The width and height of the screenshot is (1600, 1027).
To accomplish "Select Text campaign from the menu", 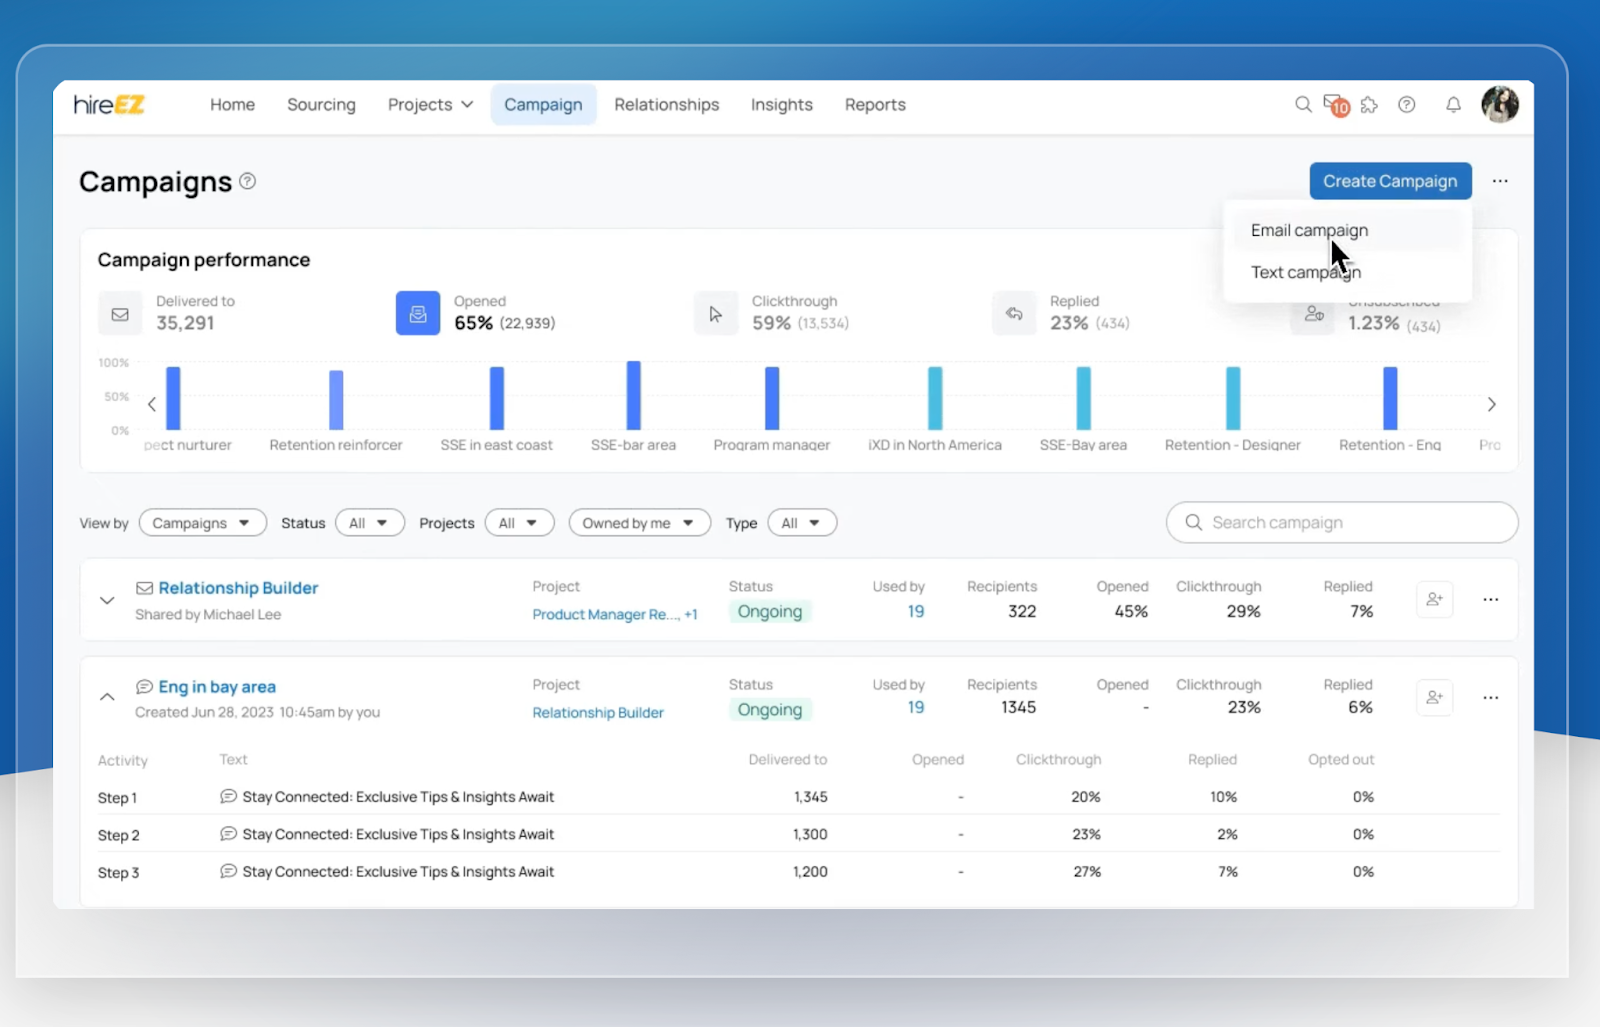I will click(1305, 271).
